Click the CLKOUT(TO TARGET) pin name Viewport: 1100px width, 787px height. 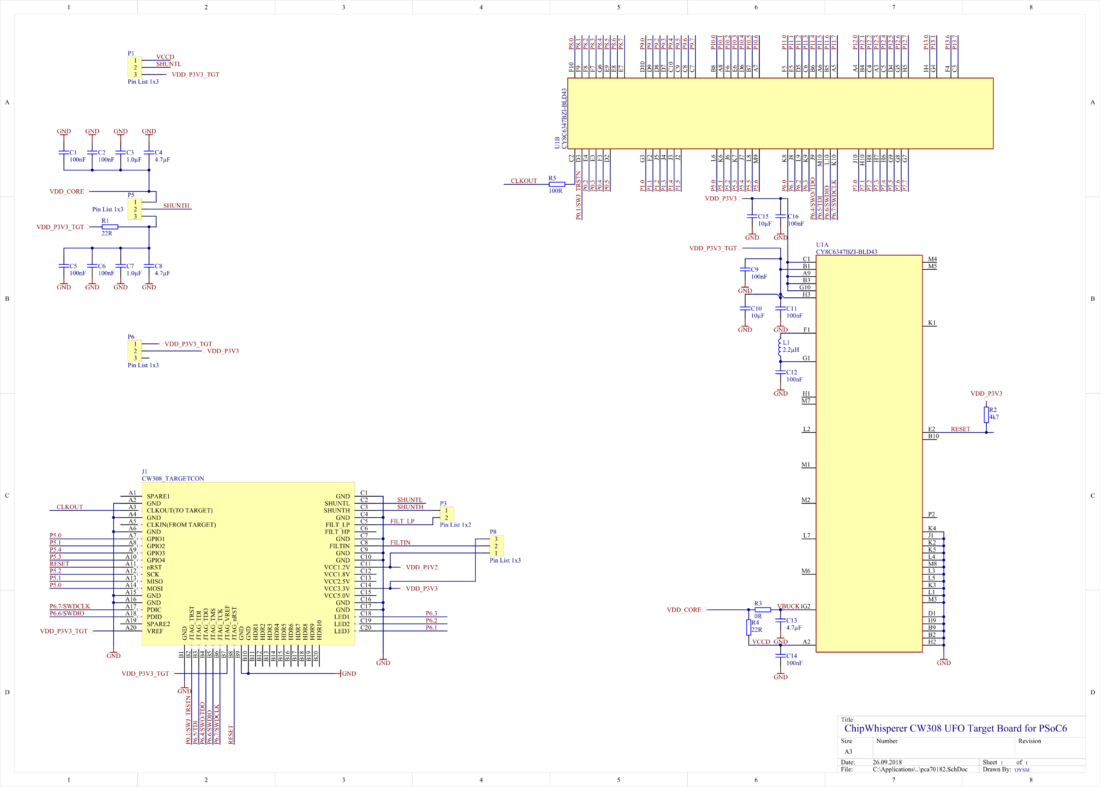pos(180,511)
